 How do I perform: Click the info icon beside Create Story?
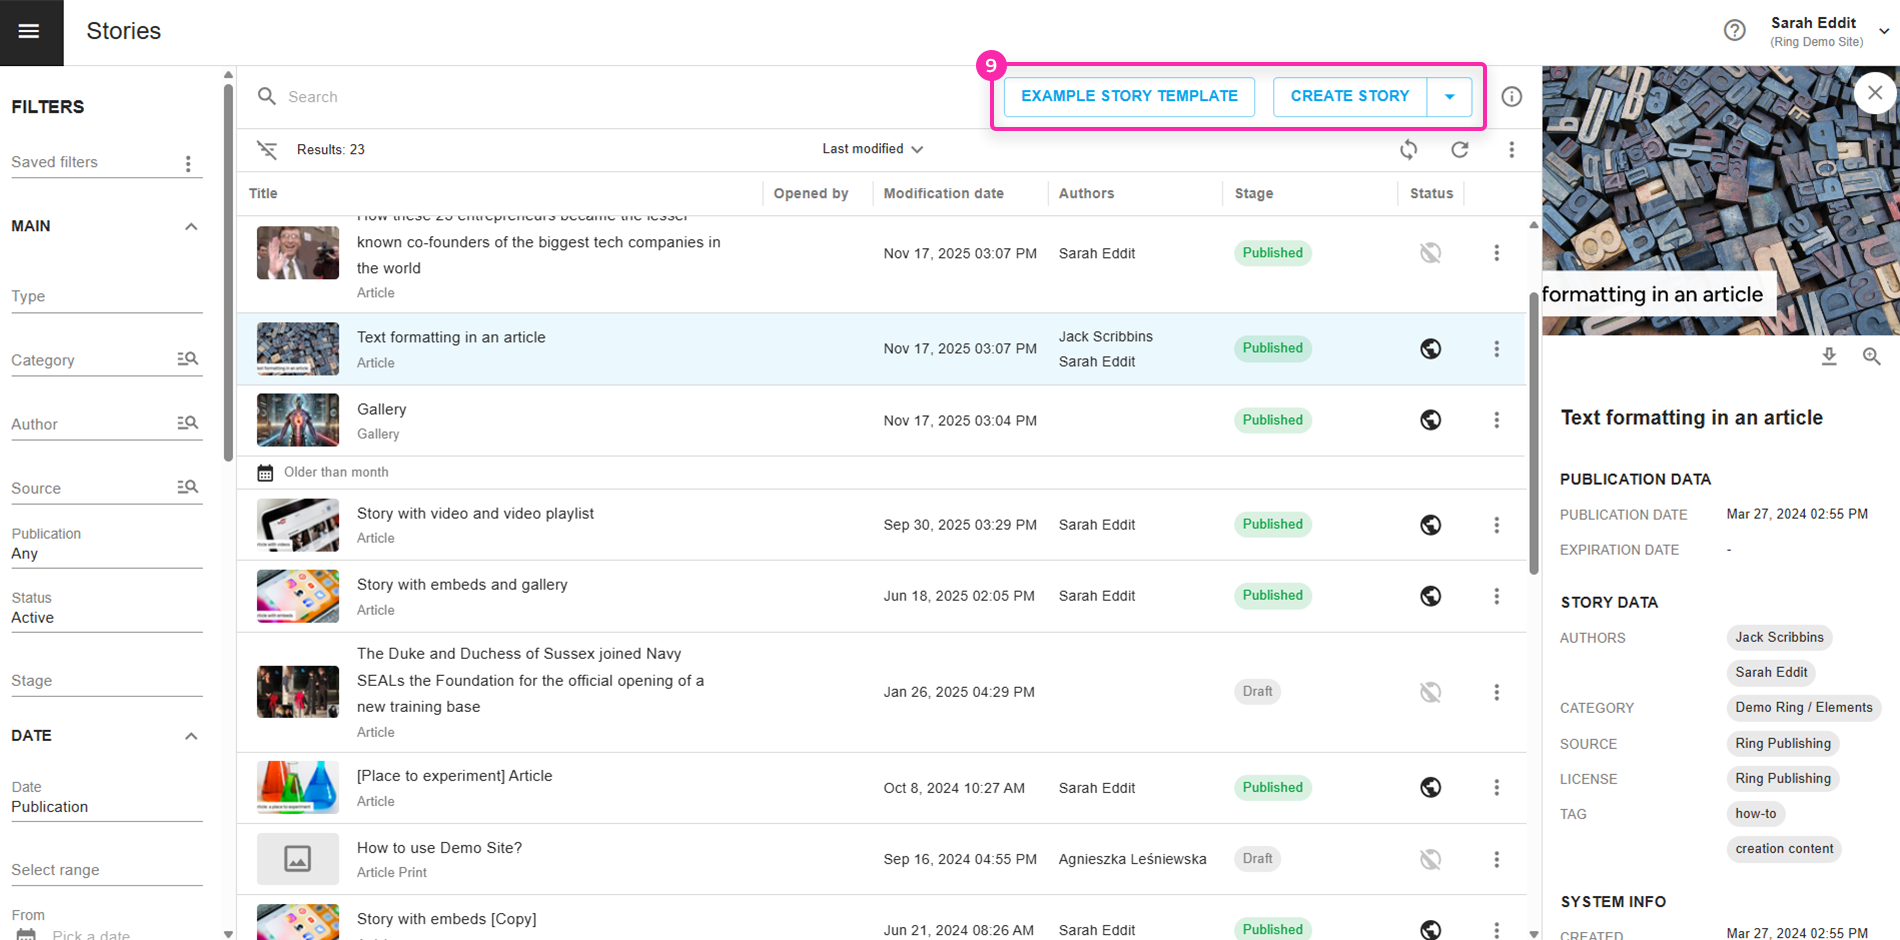1511,97
